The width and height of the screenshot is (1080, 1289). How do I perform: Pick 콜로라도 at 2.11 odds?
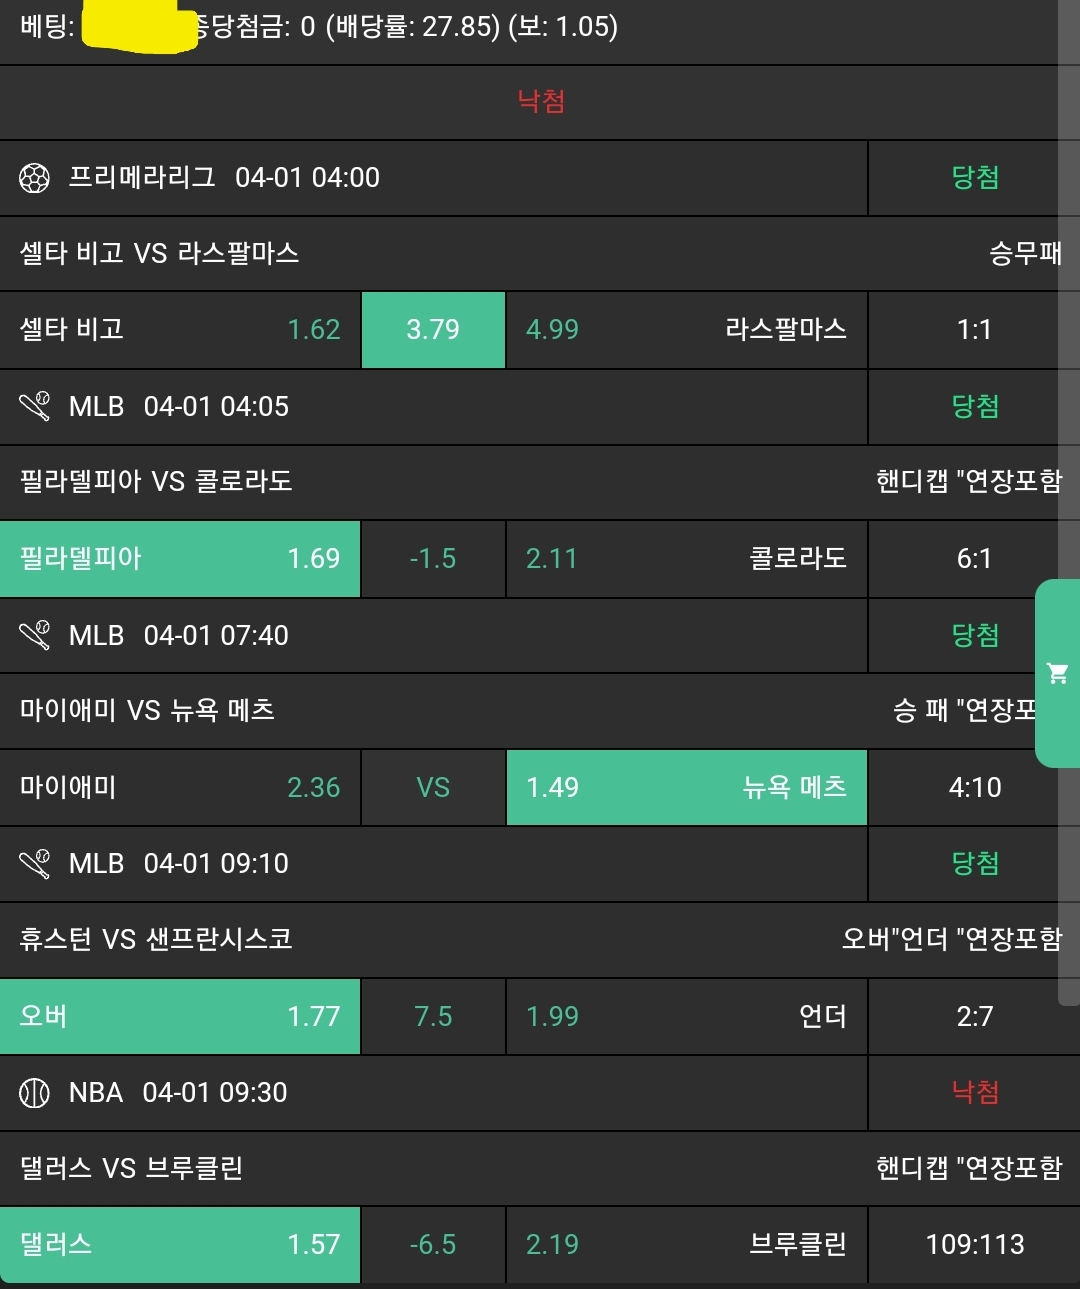click(x=686, y=558)
